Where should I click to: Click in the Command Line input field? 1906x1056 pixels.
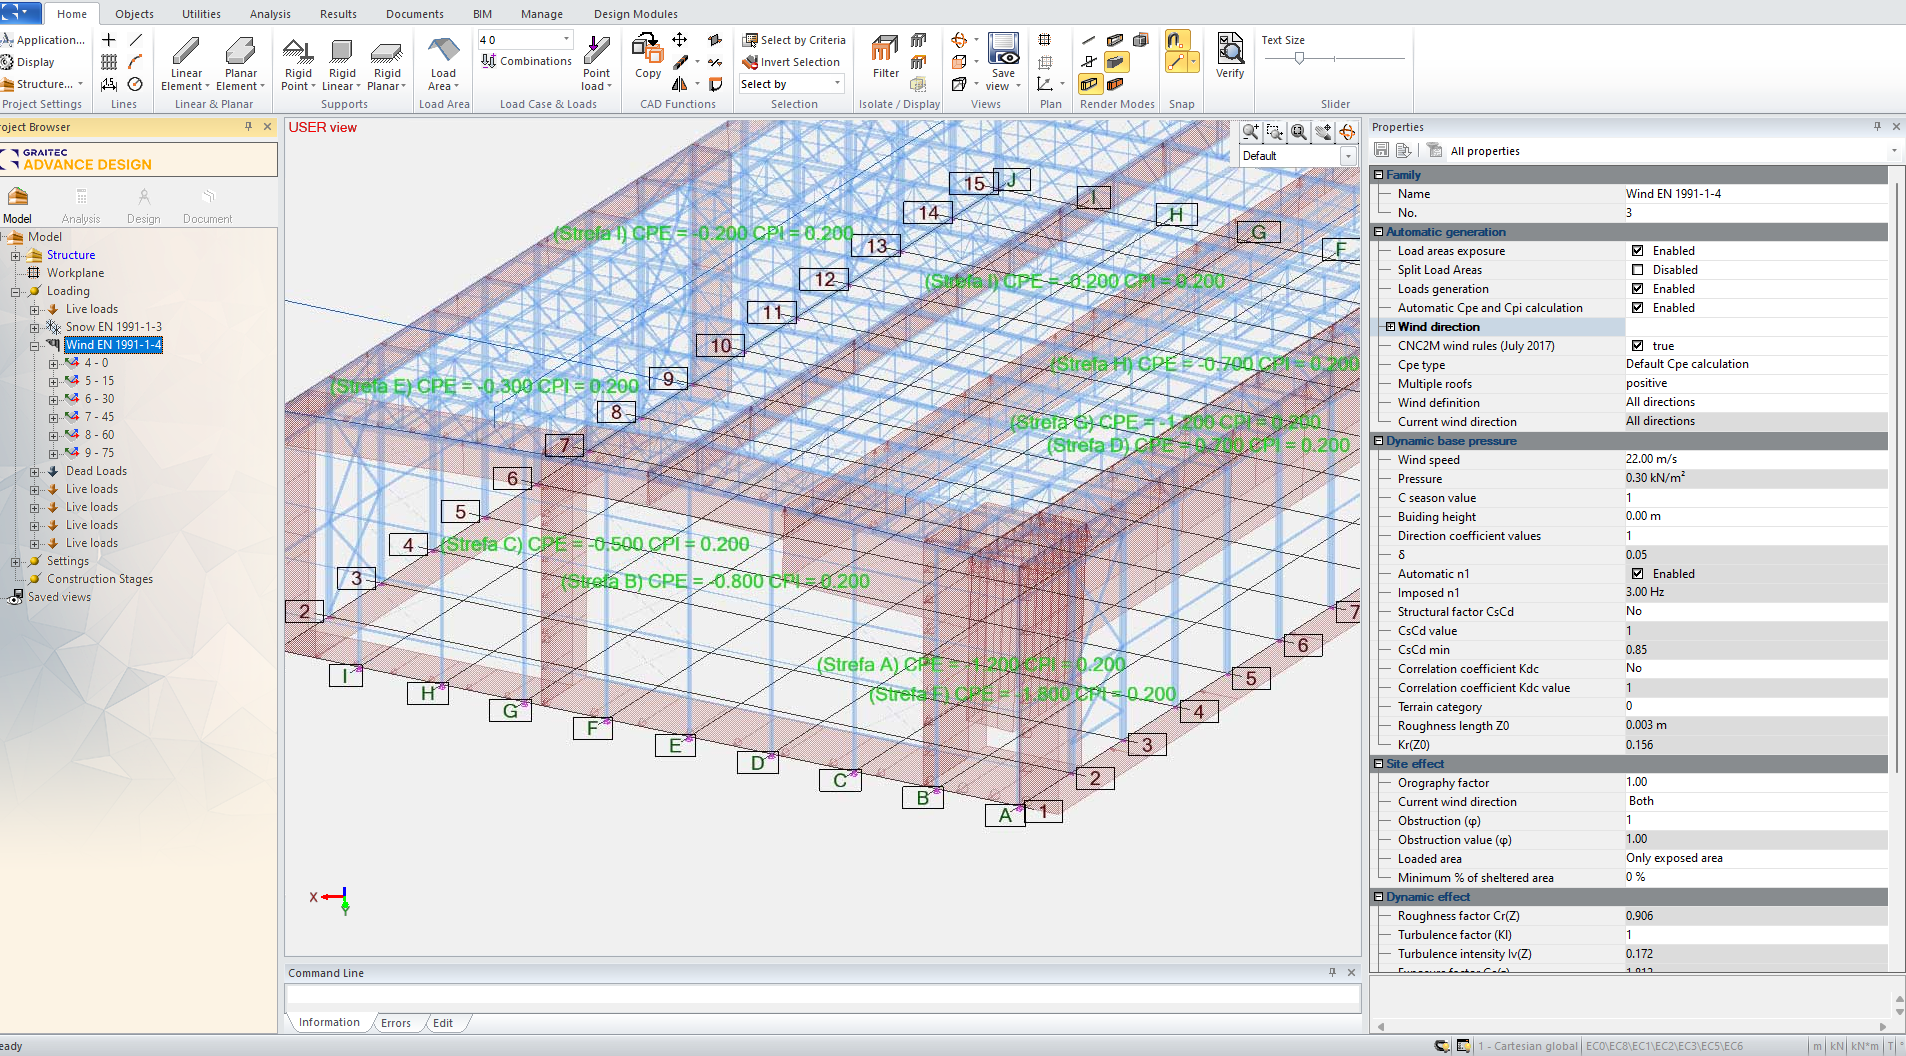click(x=822, y=996)
